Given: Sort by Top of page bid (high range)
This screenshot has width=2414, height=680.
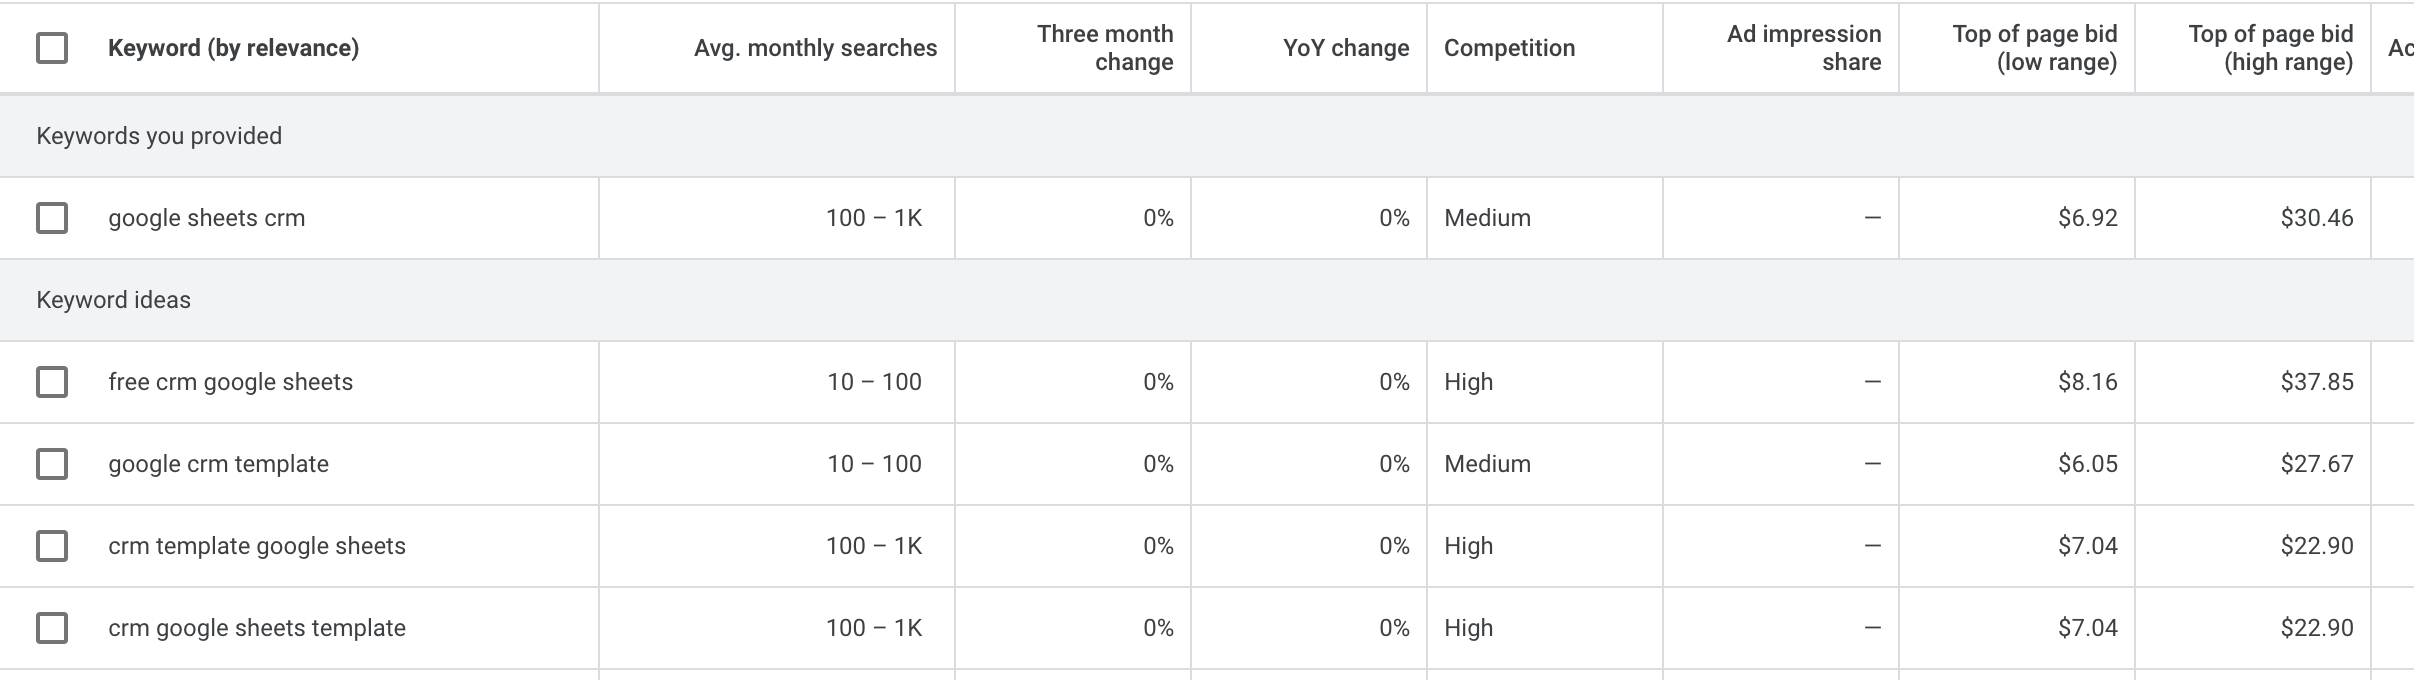Looking at the screenshot, I should (x=2270, y=48).
